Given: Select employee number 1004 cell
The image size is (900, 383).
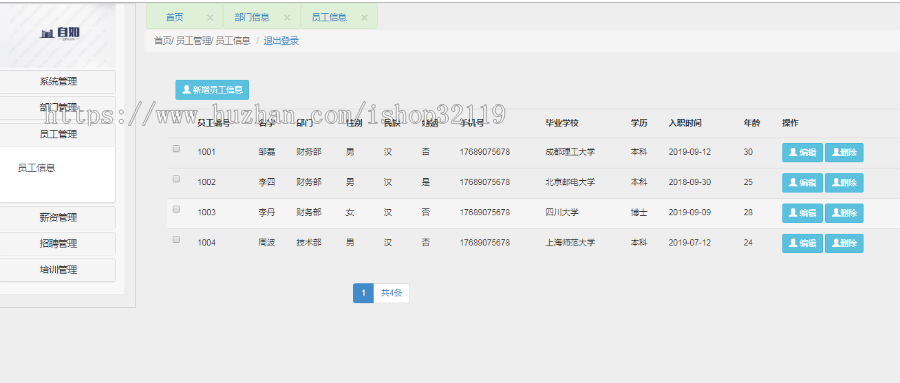Looking at the screenshot, I should 207,243.
